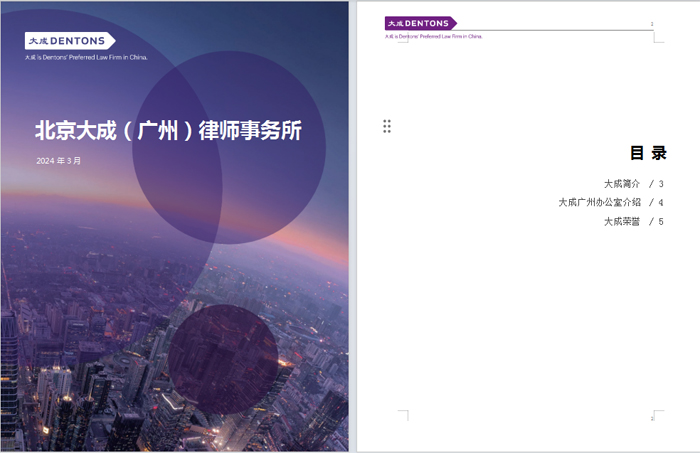Image resolution: width=700 pixels, height=453 pixels.
Task: Open the contents entry 大成简介 / 3
Action: coord(633,183)
